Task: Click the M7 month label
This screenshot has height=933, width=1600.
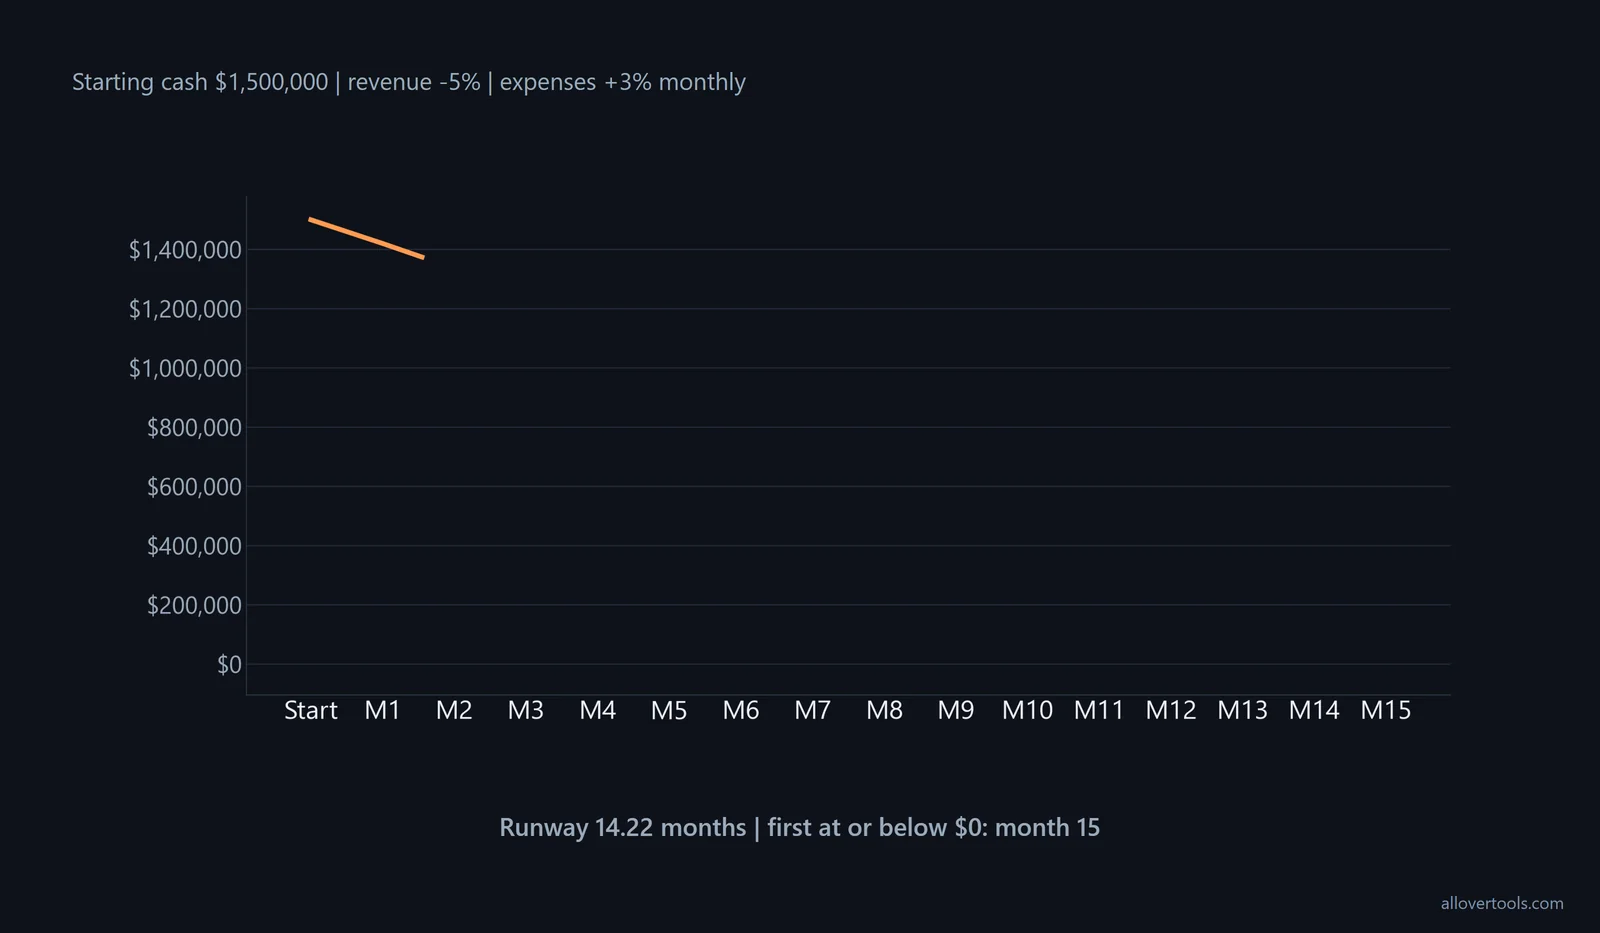Action: pos(812,710)
